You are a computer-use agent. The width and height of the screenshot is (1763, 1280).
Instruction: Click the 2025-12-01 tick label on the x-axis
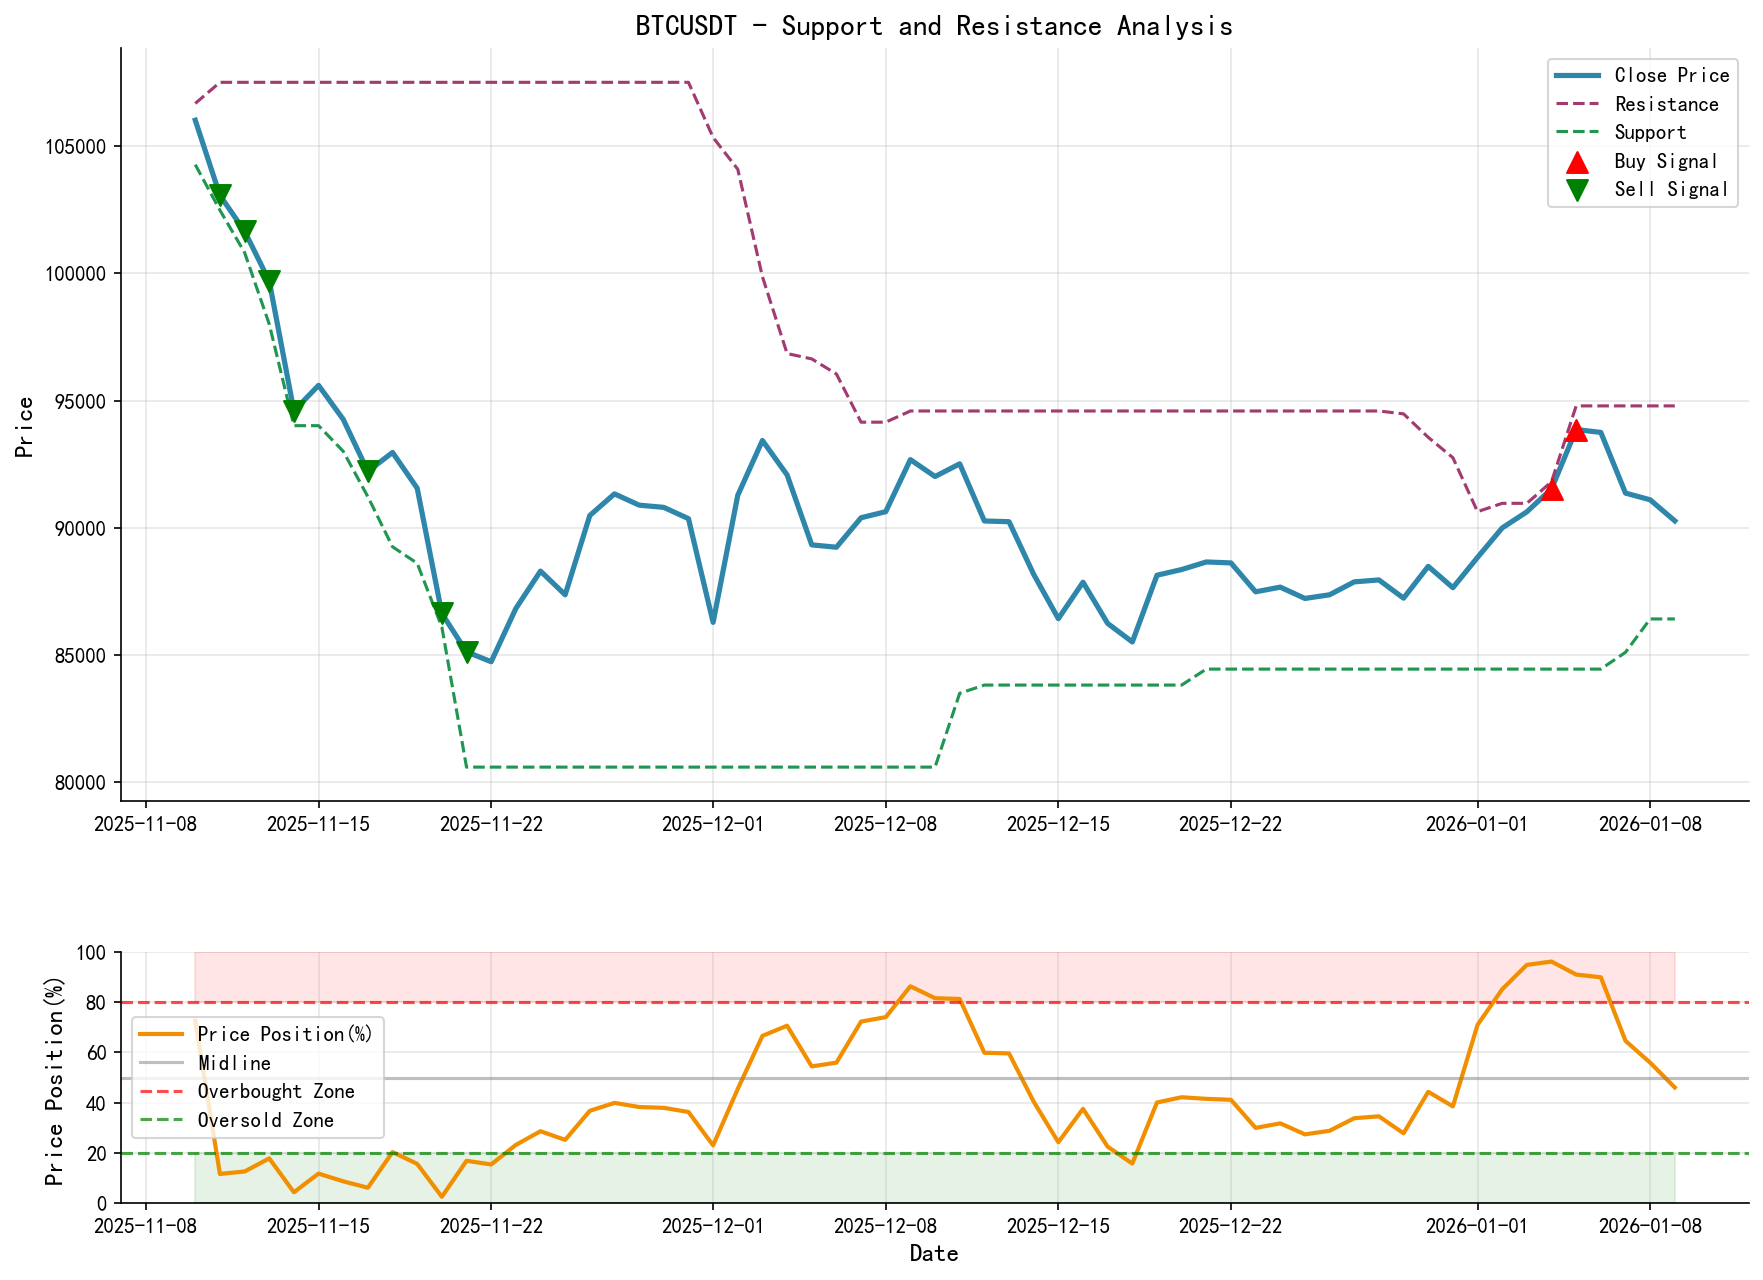coord(712,822)
